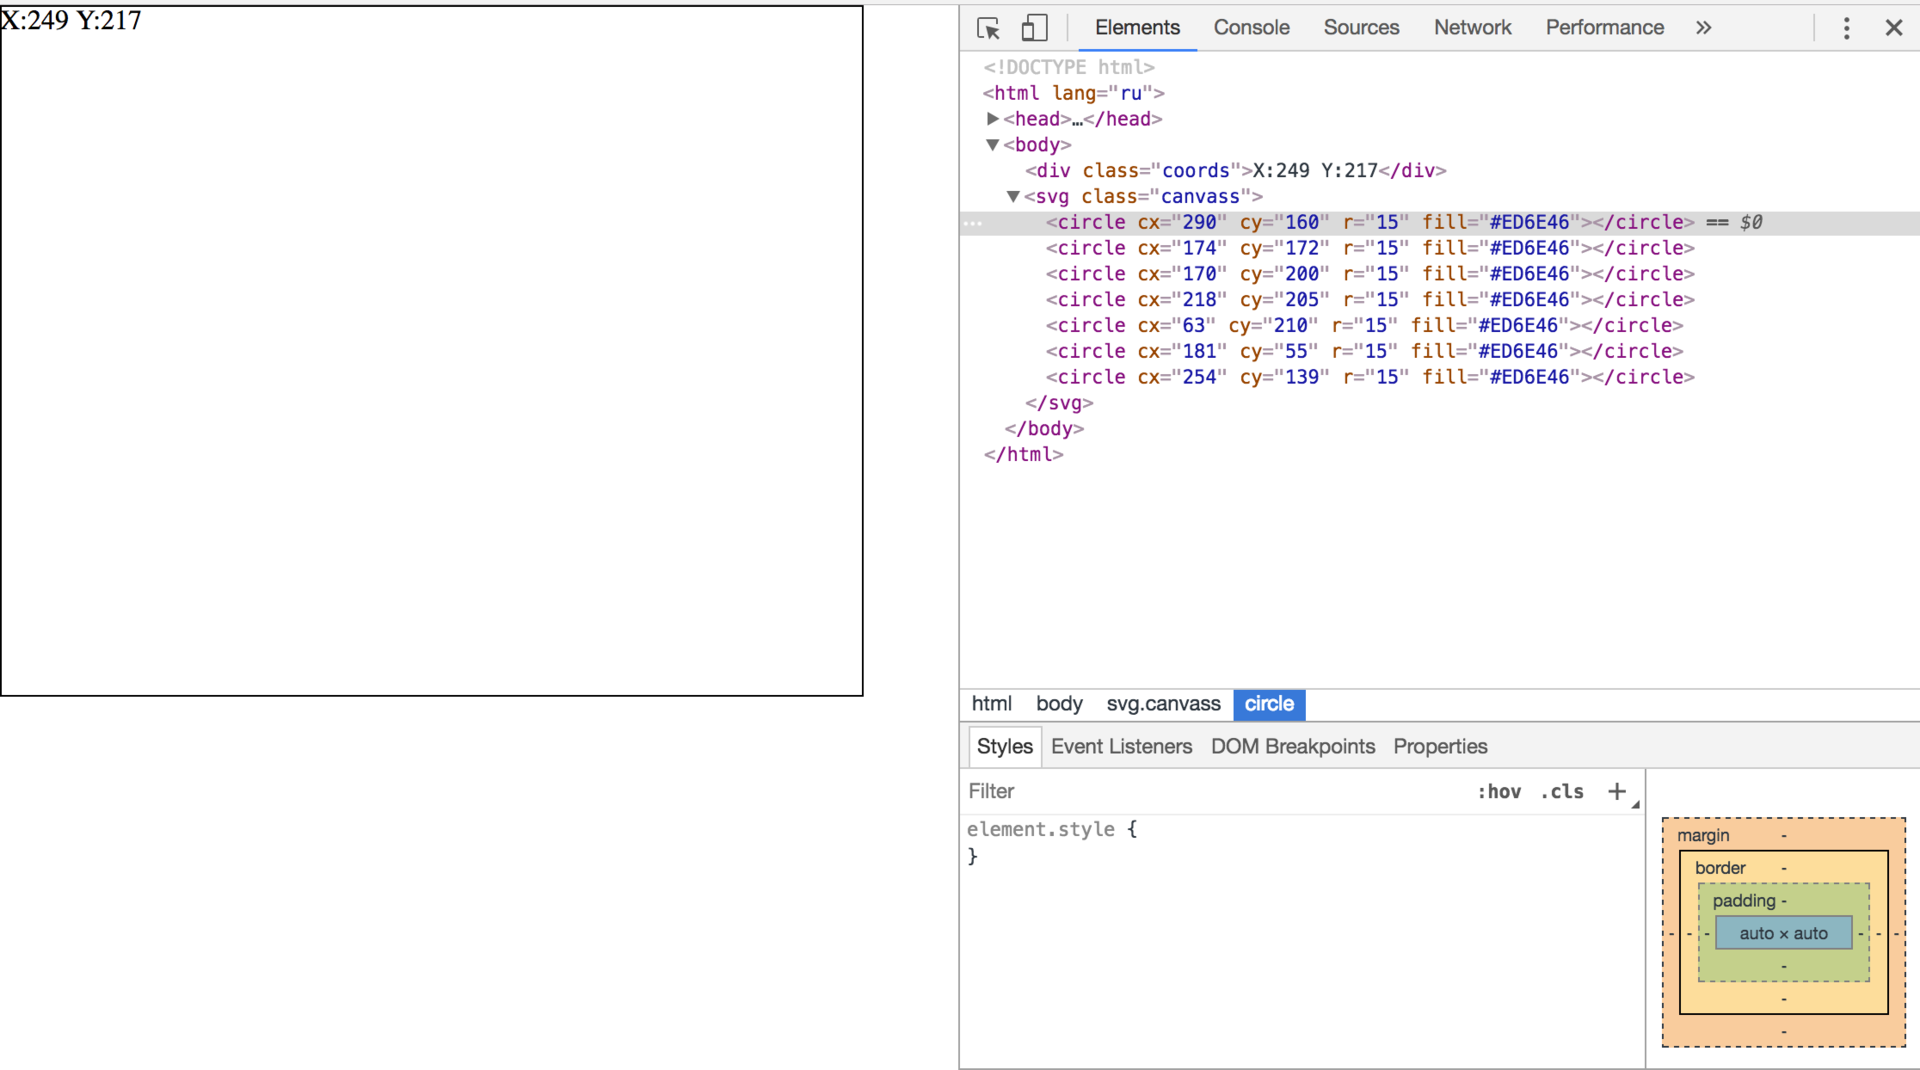
Task: Focus the Styles Filter input field
Action: pos(1215,791)
